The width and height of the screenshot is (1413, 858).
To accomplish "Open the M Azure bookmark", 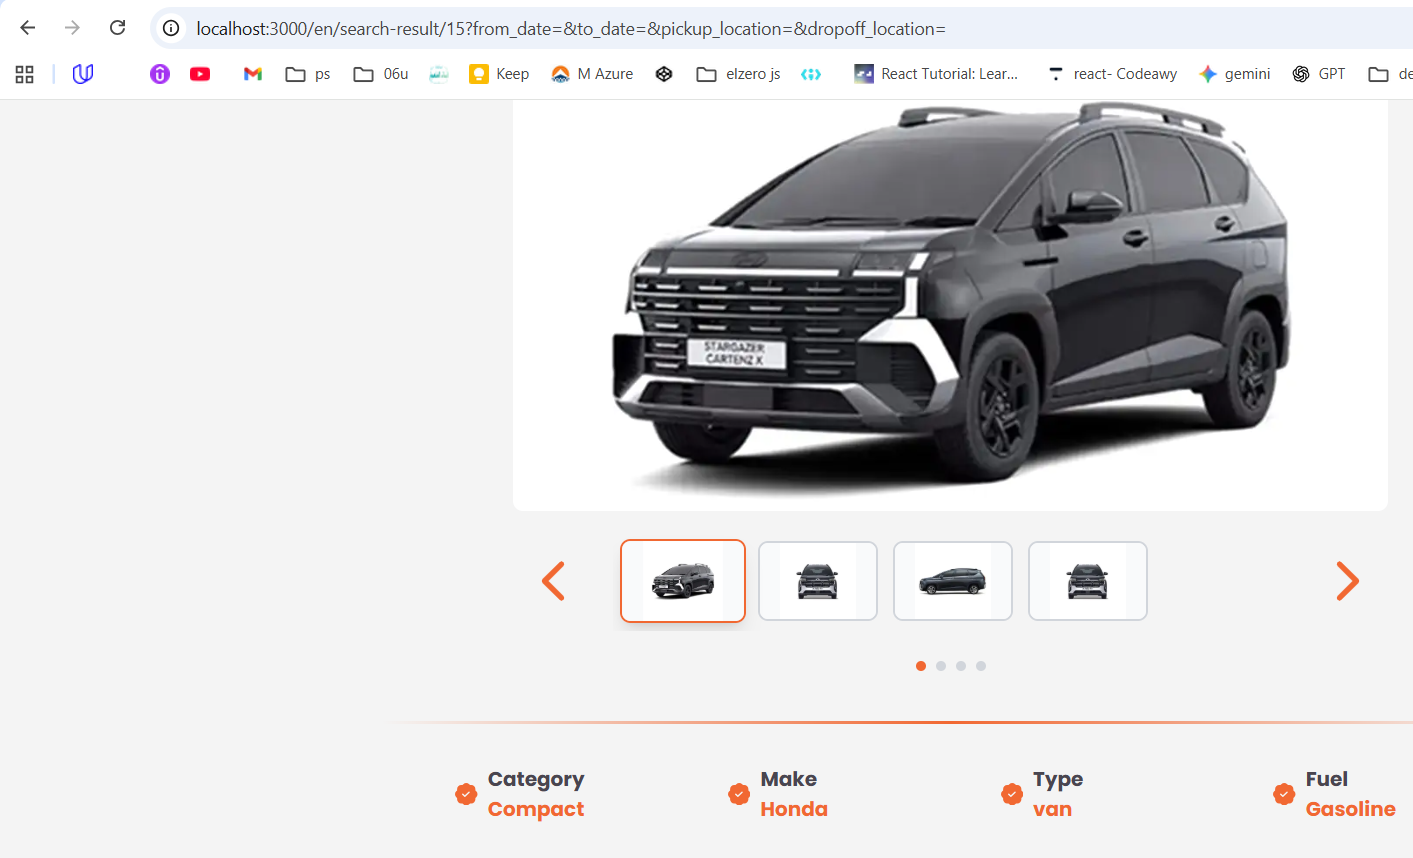I will pos(592,74).
